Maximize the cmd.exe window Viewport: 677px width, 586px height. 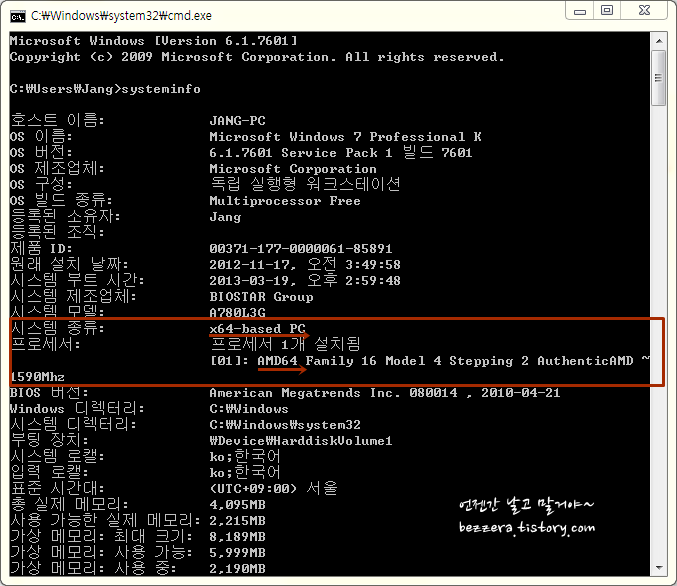point(606,10)
